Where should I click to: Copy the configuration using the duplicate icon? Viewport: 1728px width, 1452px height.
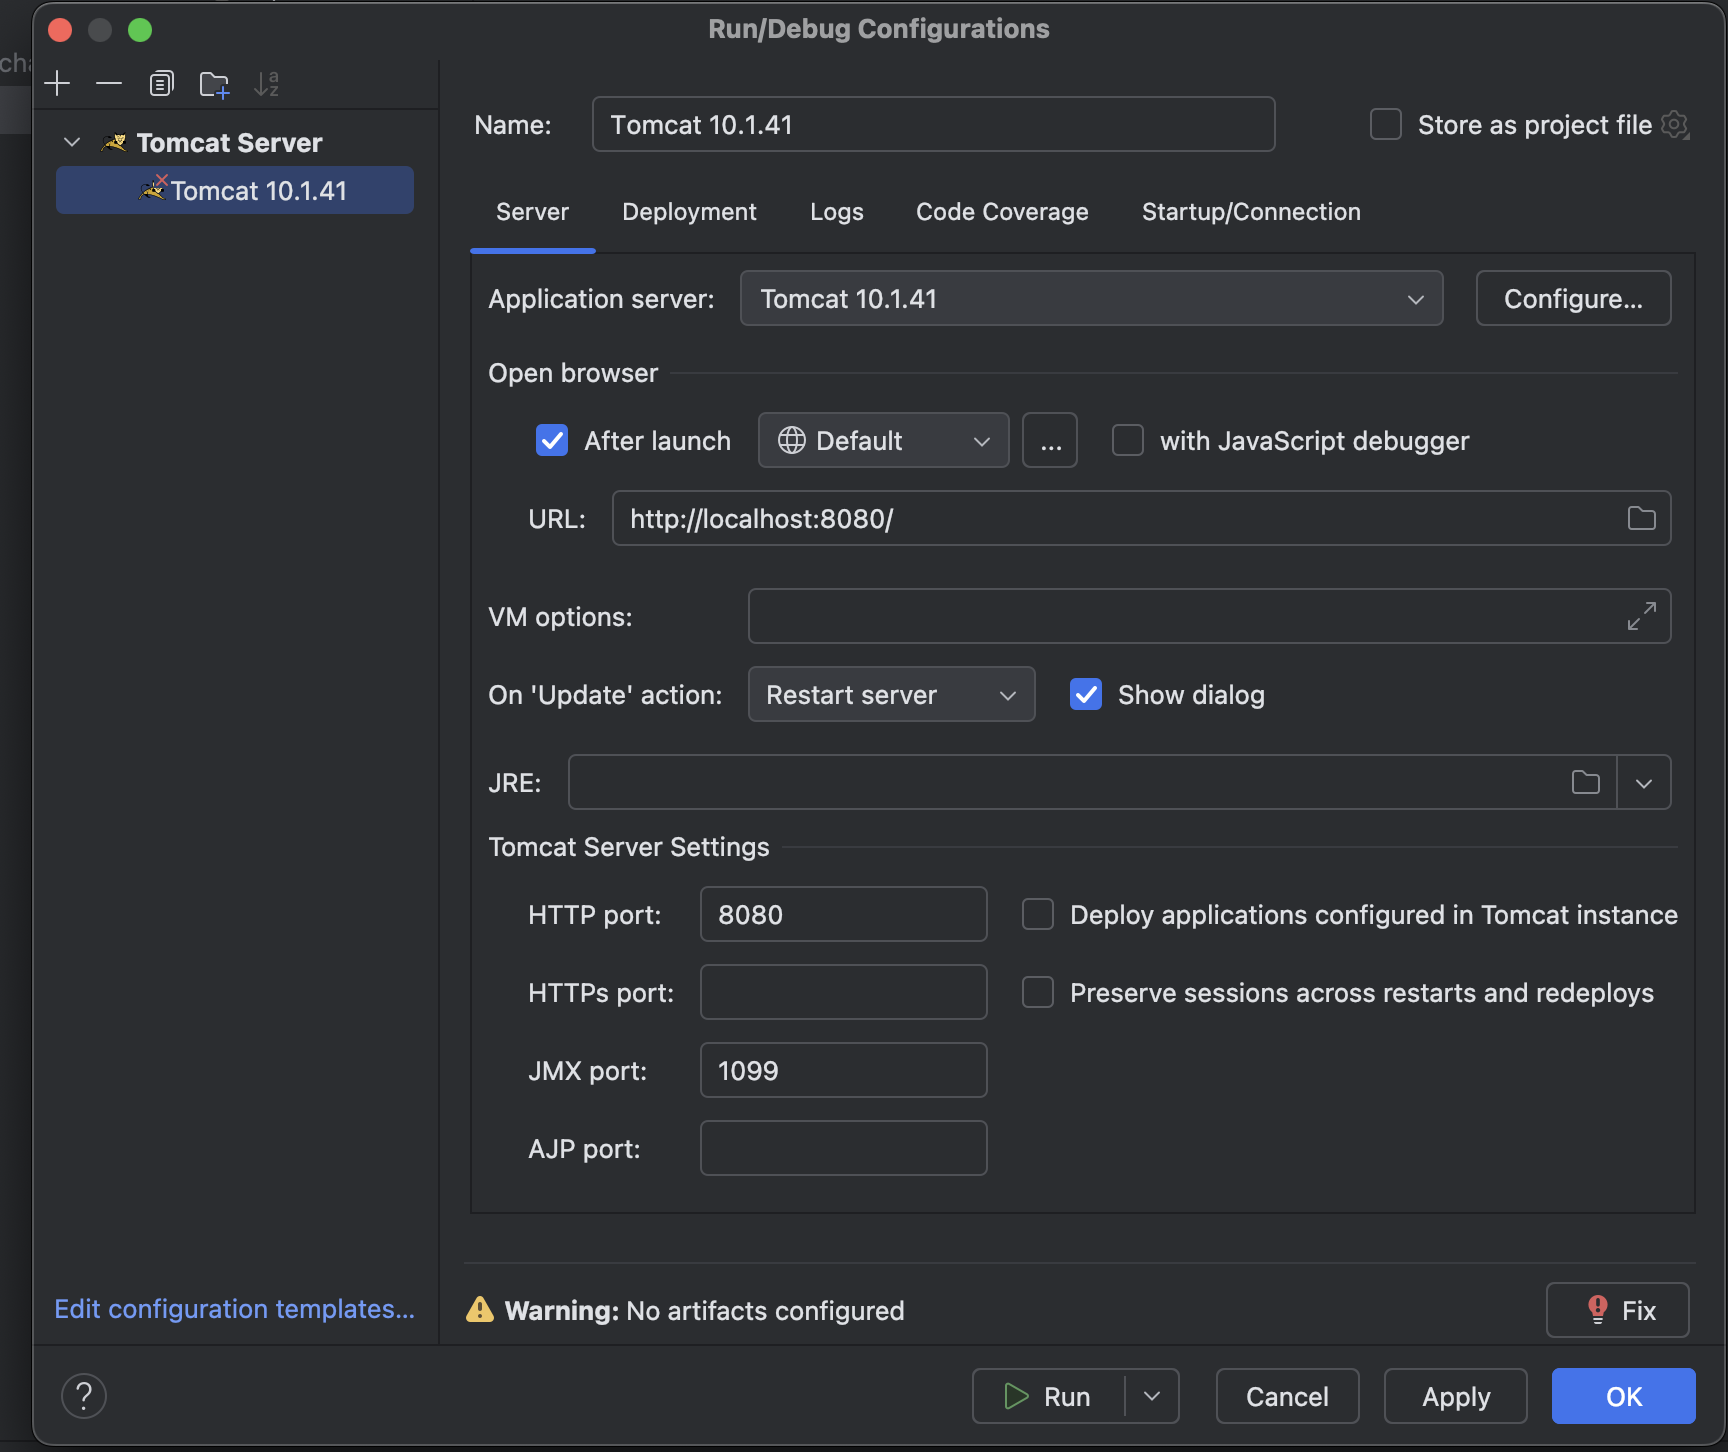pos(161,84)
